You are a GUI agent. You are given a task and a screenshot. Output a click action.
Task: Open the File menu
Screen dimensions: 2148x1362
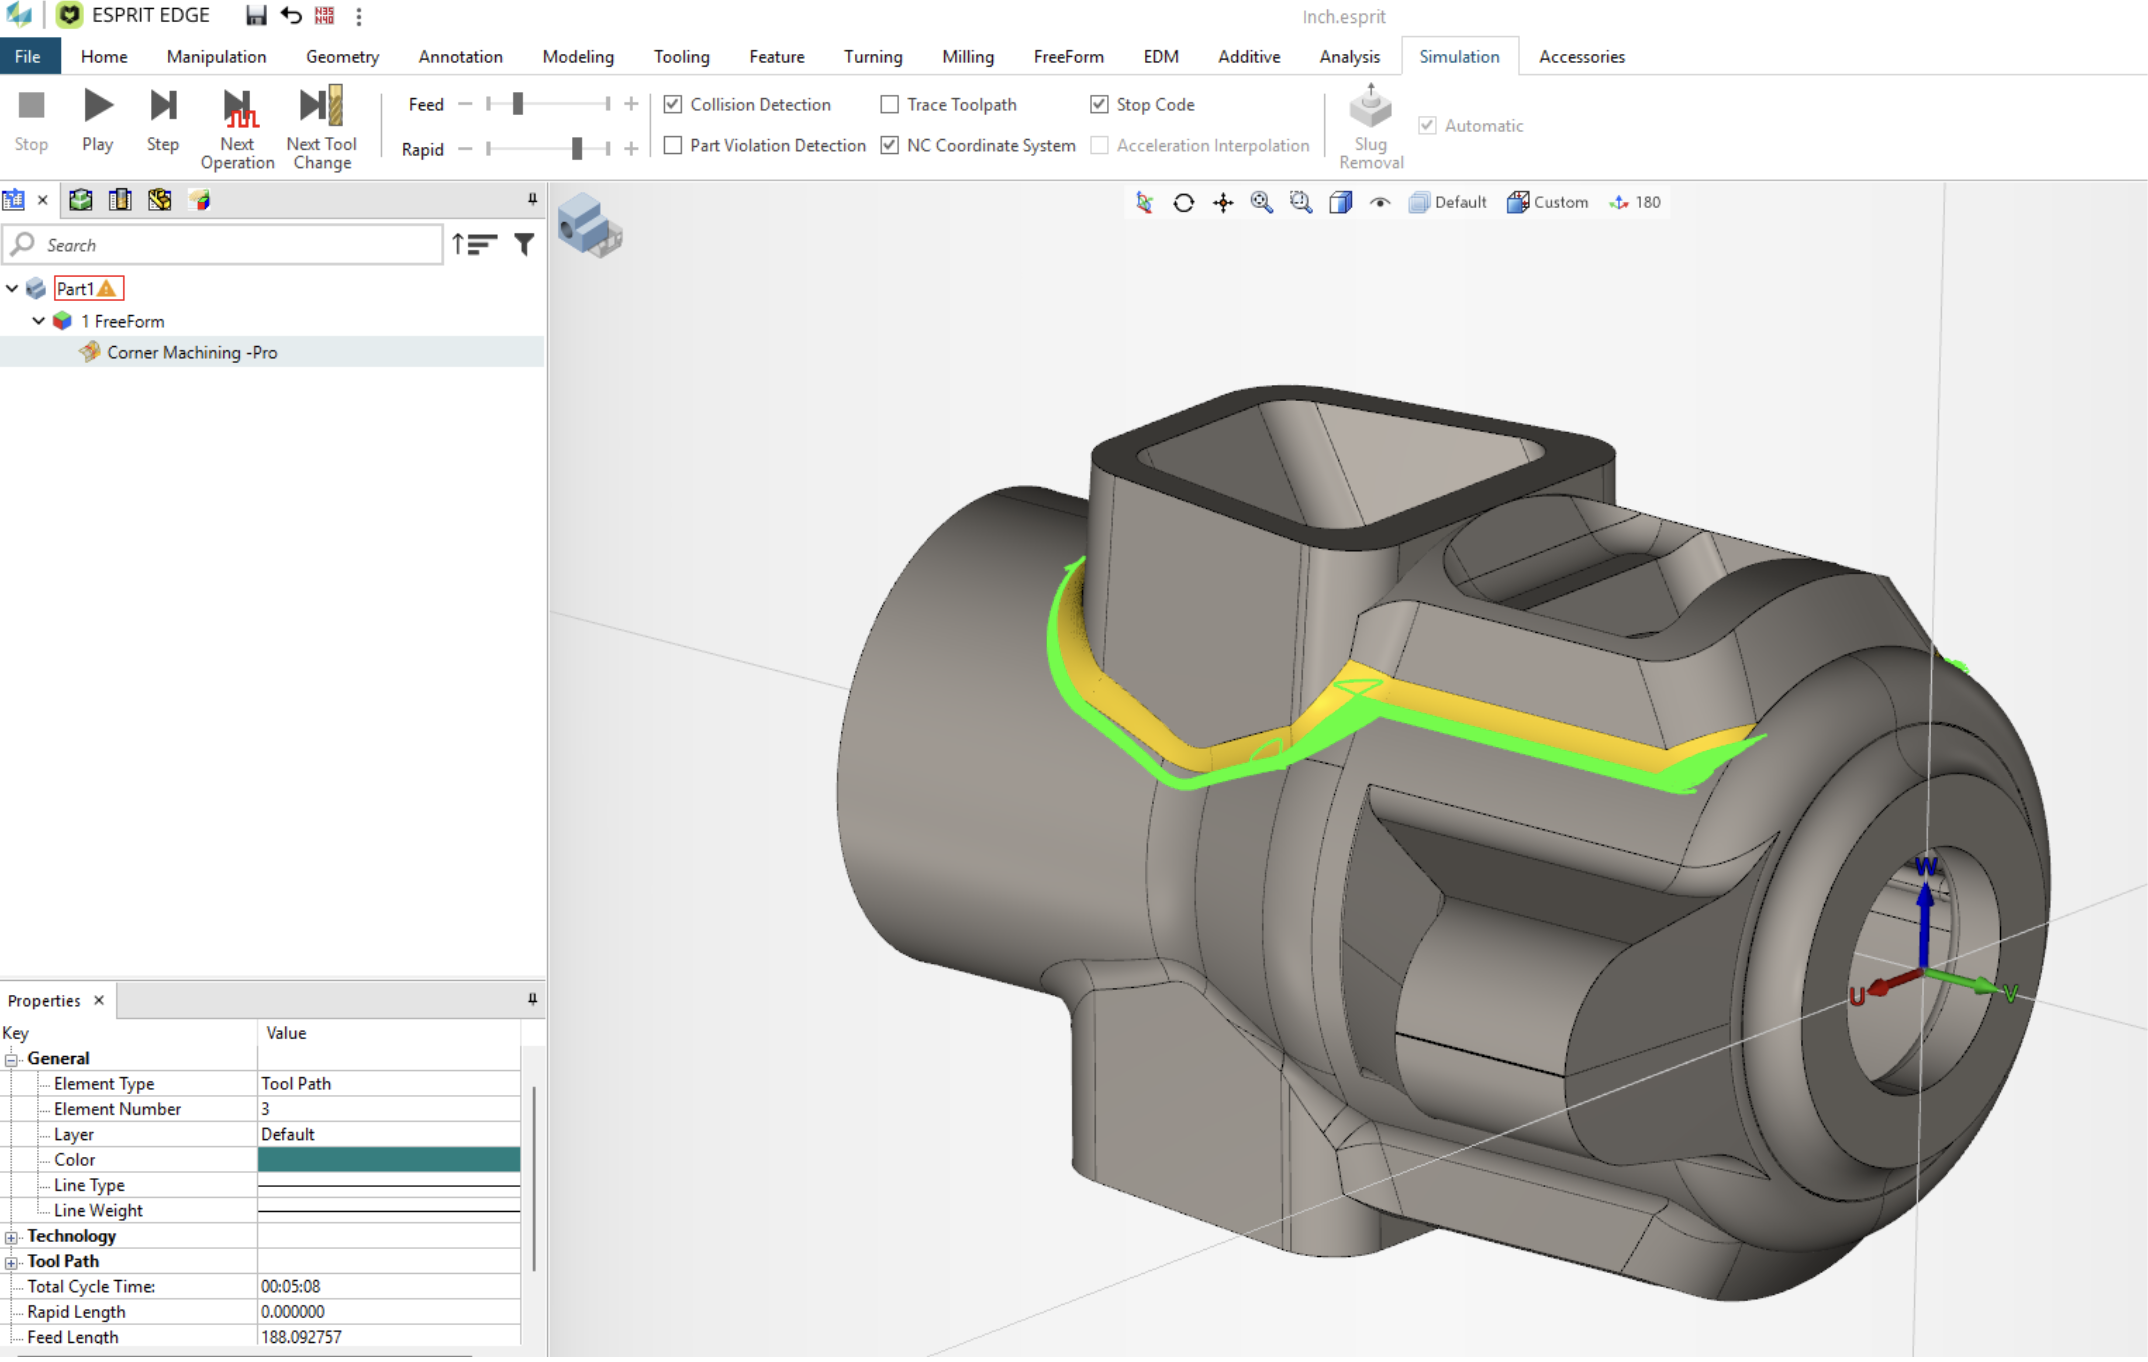click(28, 57)
